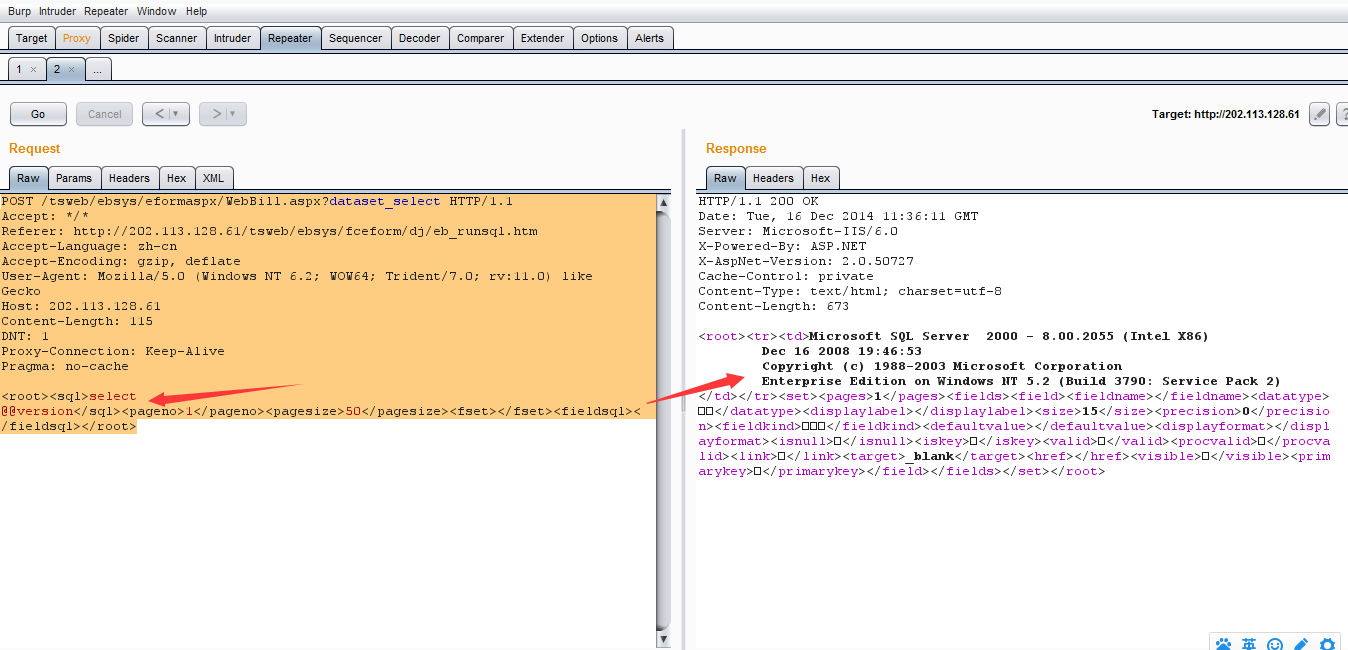This screenshot has height=650, width=1348.
Task: Show response Headers tab
Action: [x=773, y=178]
